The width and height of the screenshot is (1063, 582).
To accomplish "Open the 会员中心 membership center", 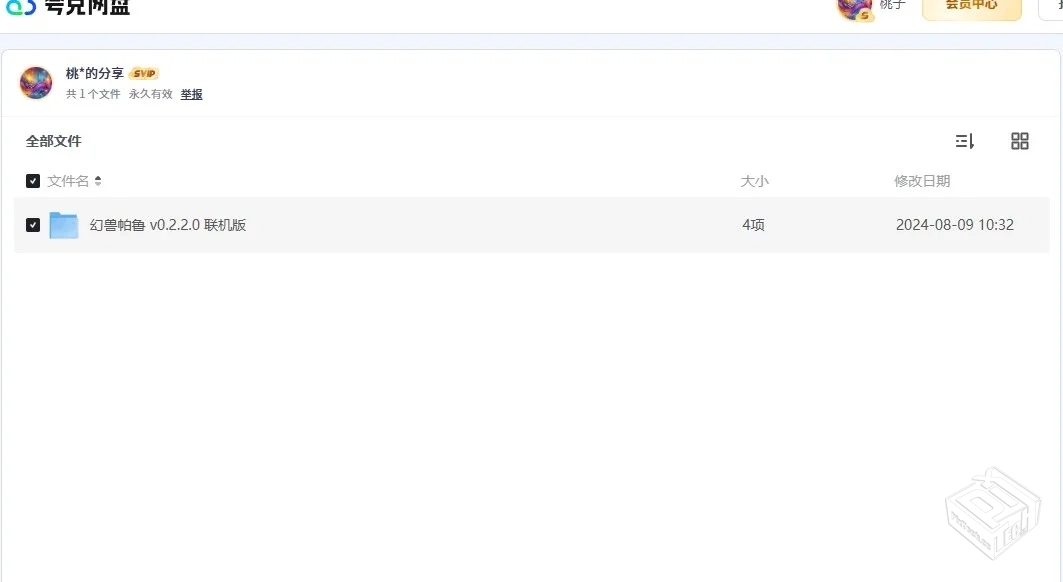I will tap(971, 7).
